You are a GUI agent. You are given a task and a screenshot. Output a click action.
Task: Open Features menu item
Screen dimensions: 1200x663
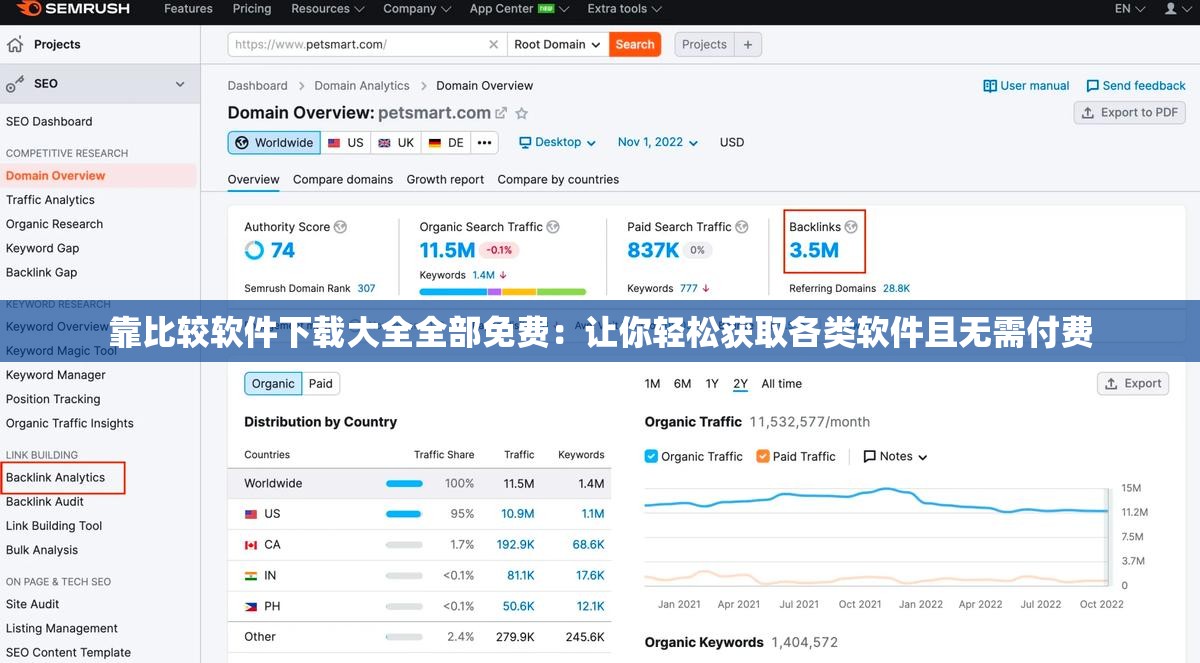pos(188,9)
